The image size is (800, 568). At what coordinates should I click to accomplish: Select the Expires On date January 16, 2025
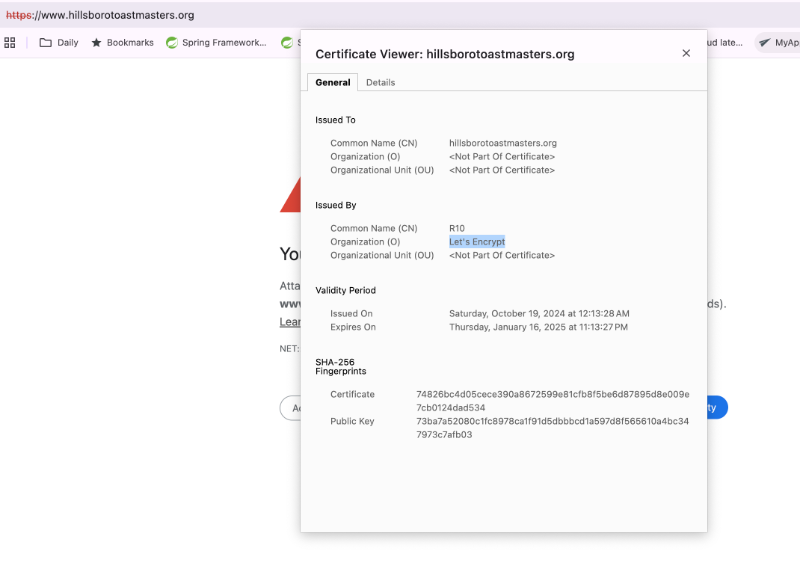[538, 327]
